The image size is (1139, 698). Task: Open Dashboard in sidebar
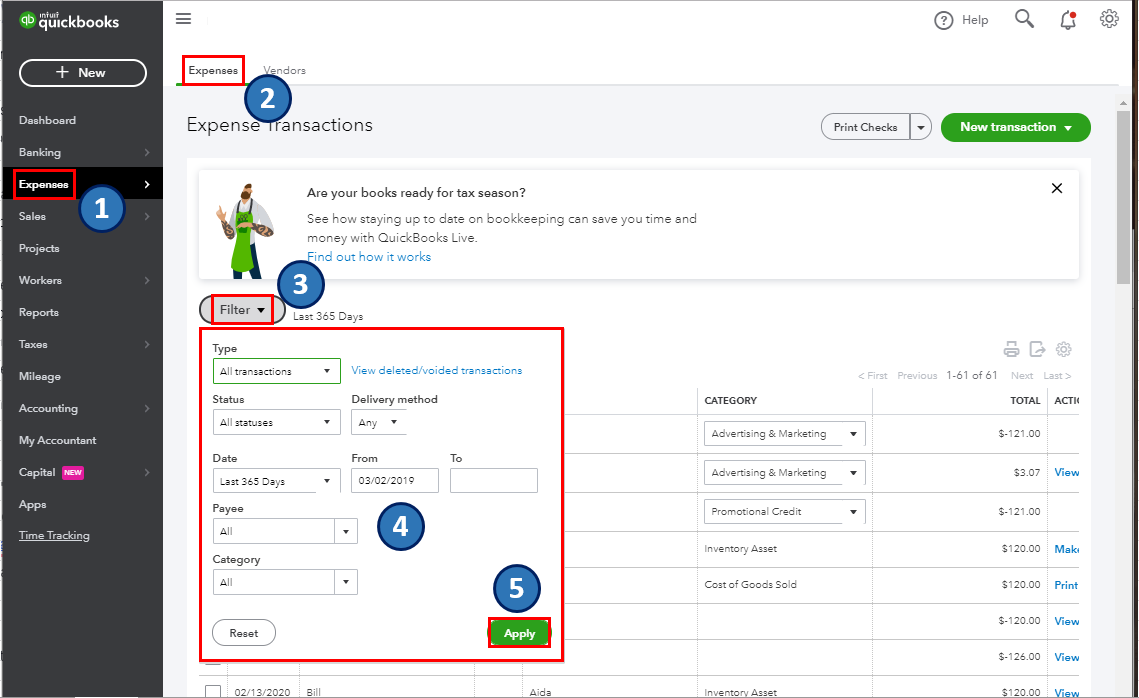tap(47, 121)
